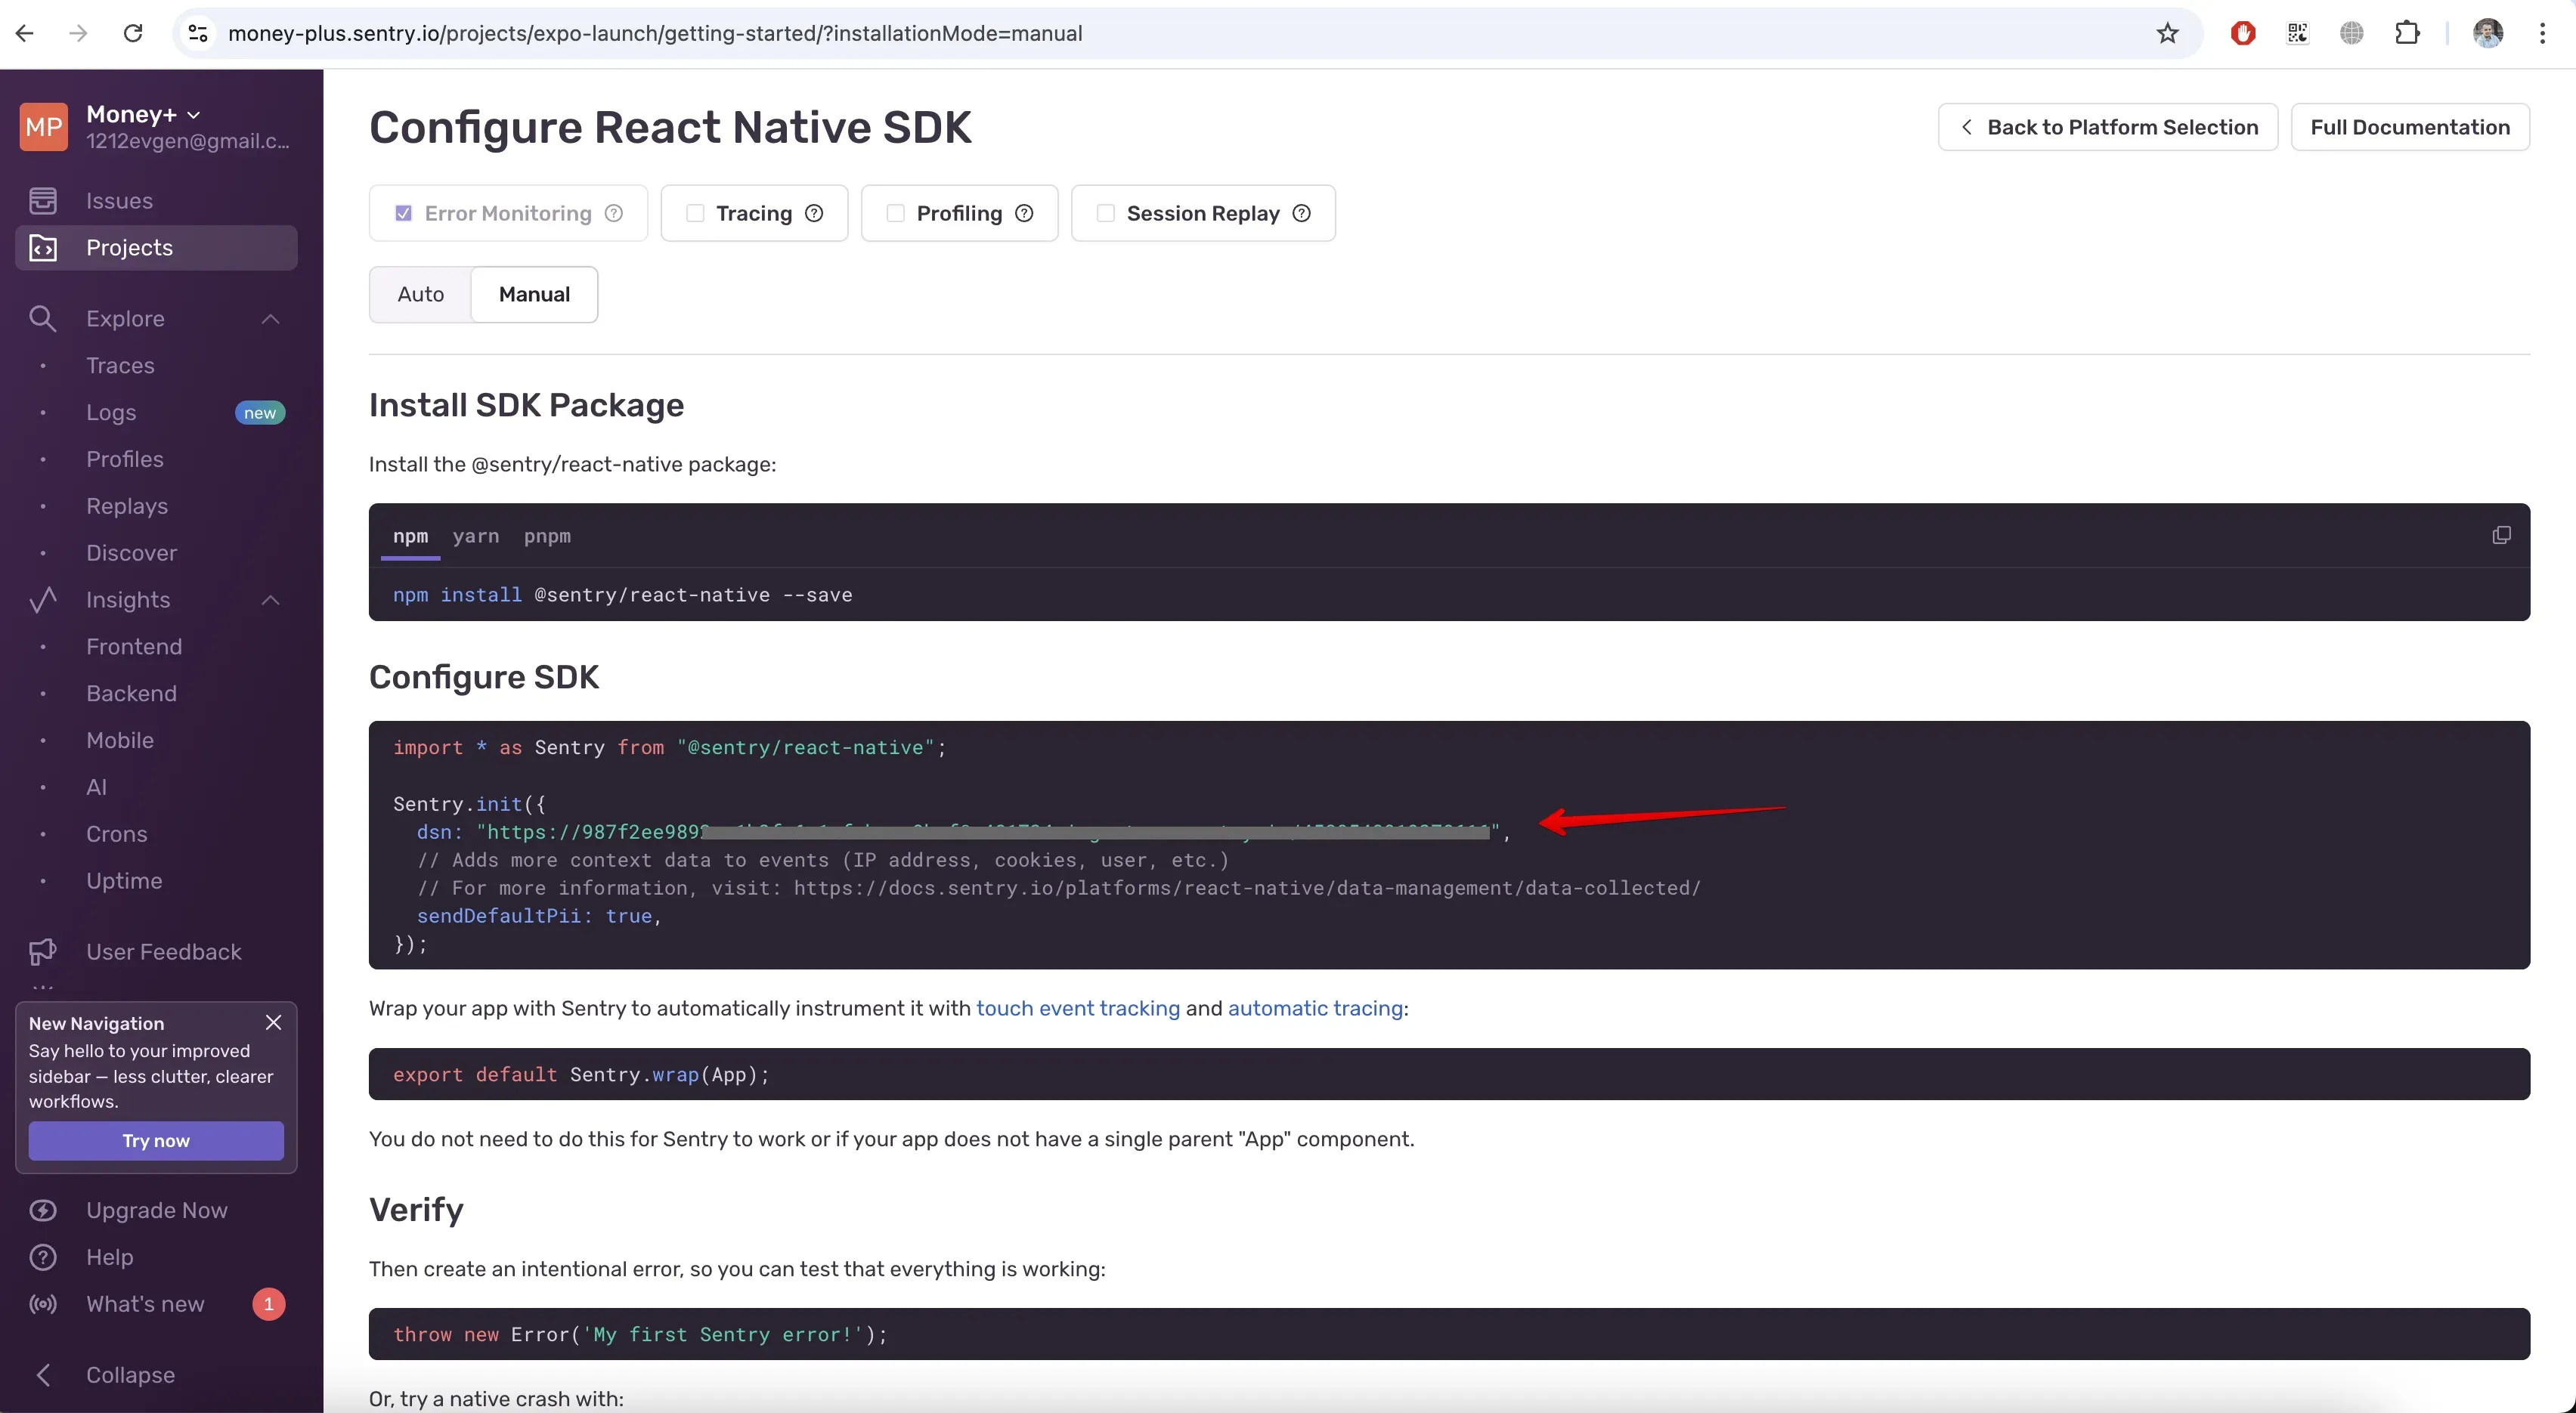The width and height of the screenshot is (2576, 1413).
Task: Open Full Documentation
Action: (x=2409, y=127)
